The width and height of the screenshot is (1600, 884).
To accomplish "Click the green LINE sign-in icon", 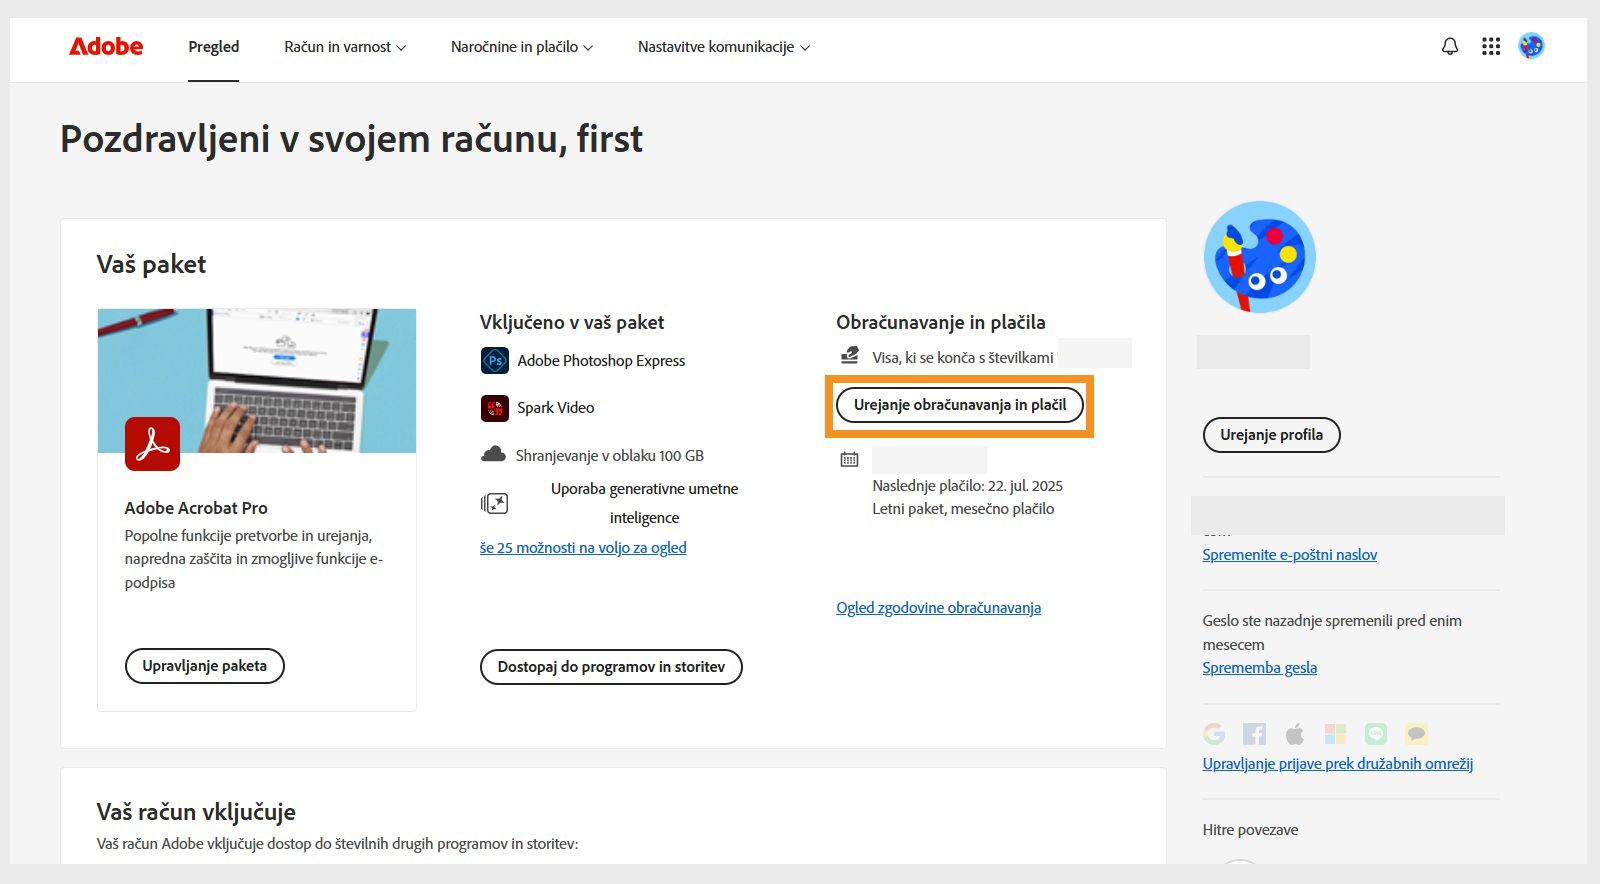I will pyautogui.click(x=1376, y=734).
